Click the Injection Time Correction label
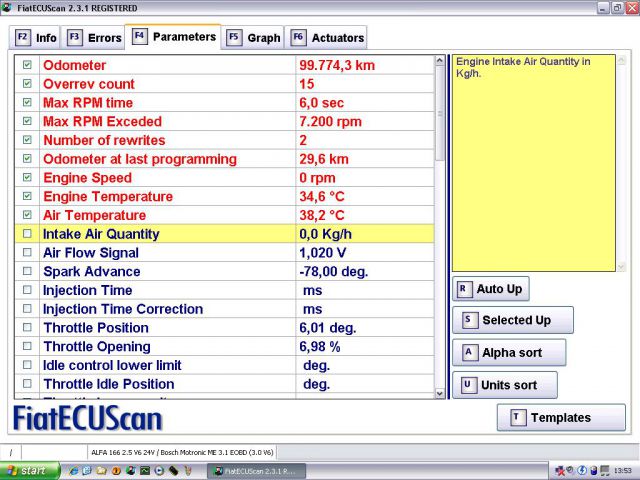This screenshot has height=480, width=640. click(123, 309)
